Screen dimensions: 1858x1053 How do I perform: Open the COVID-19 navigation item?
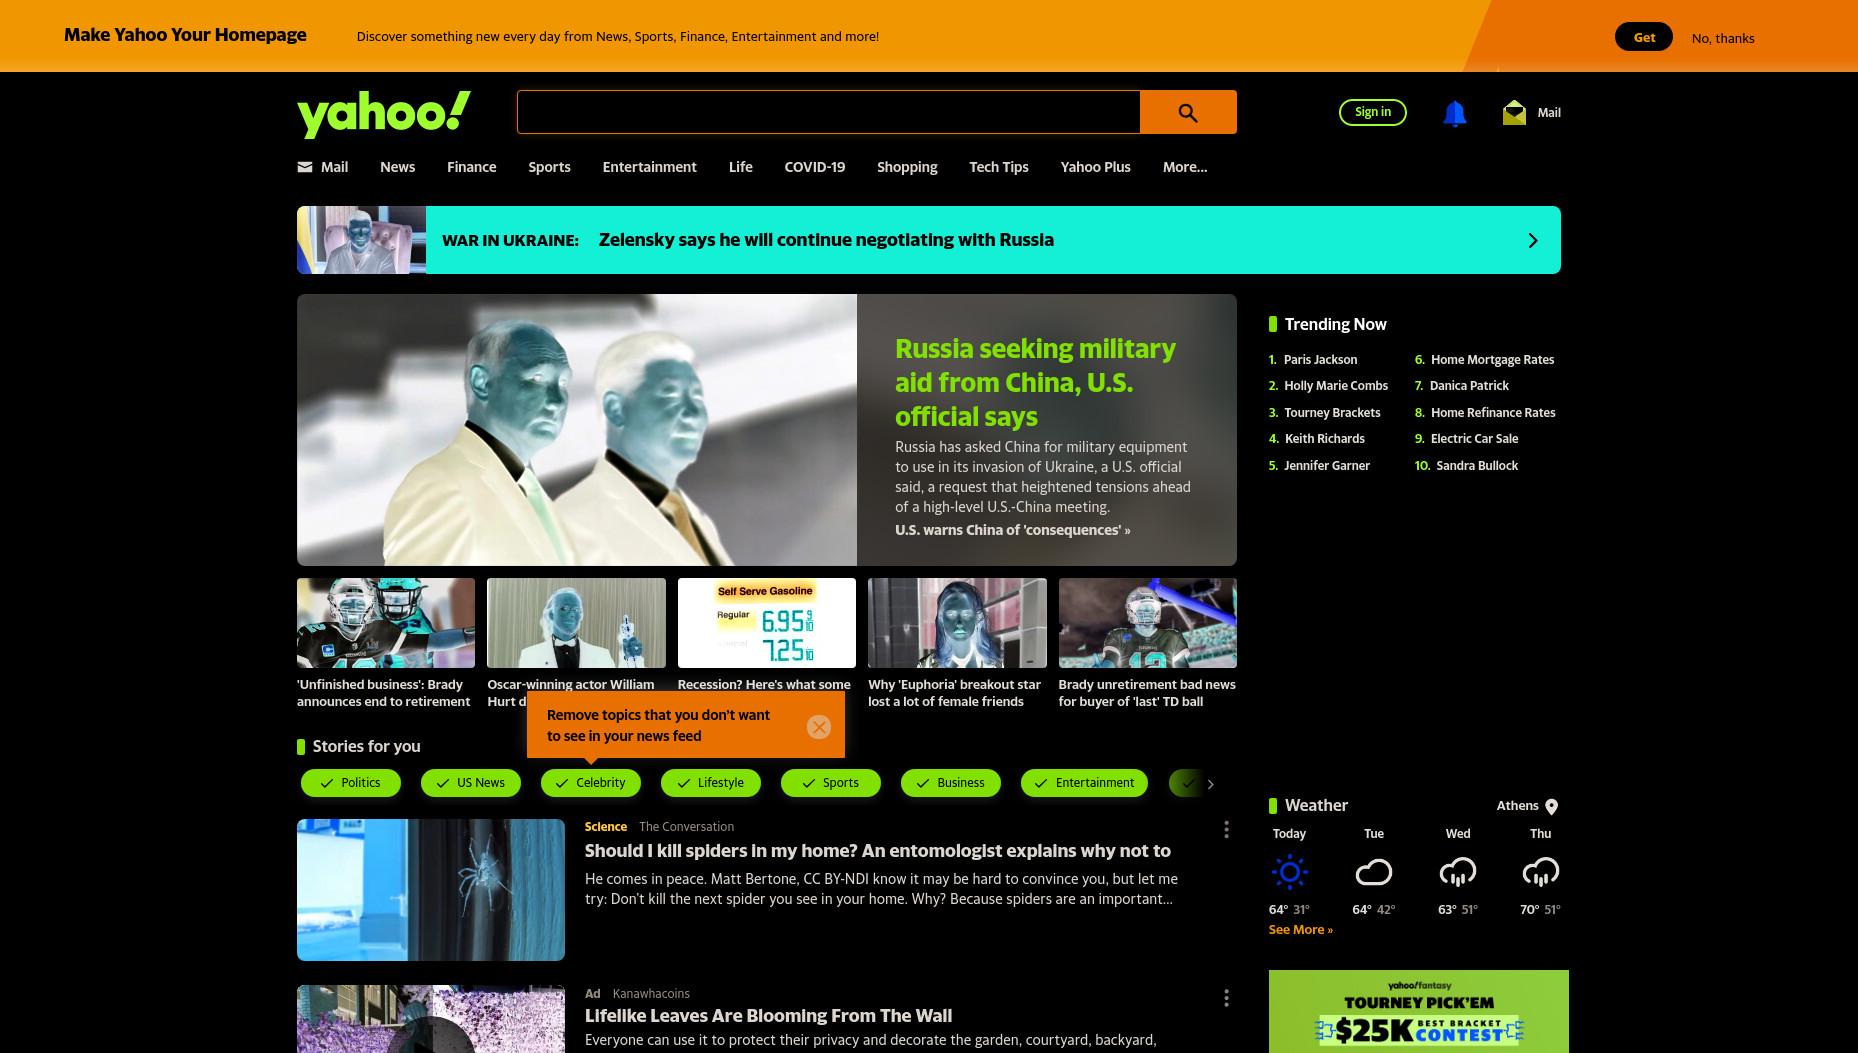coord(814,167)
